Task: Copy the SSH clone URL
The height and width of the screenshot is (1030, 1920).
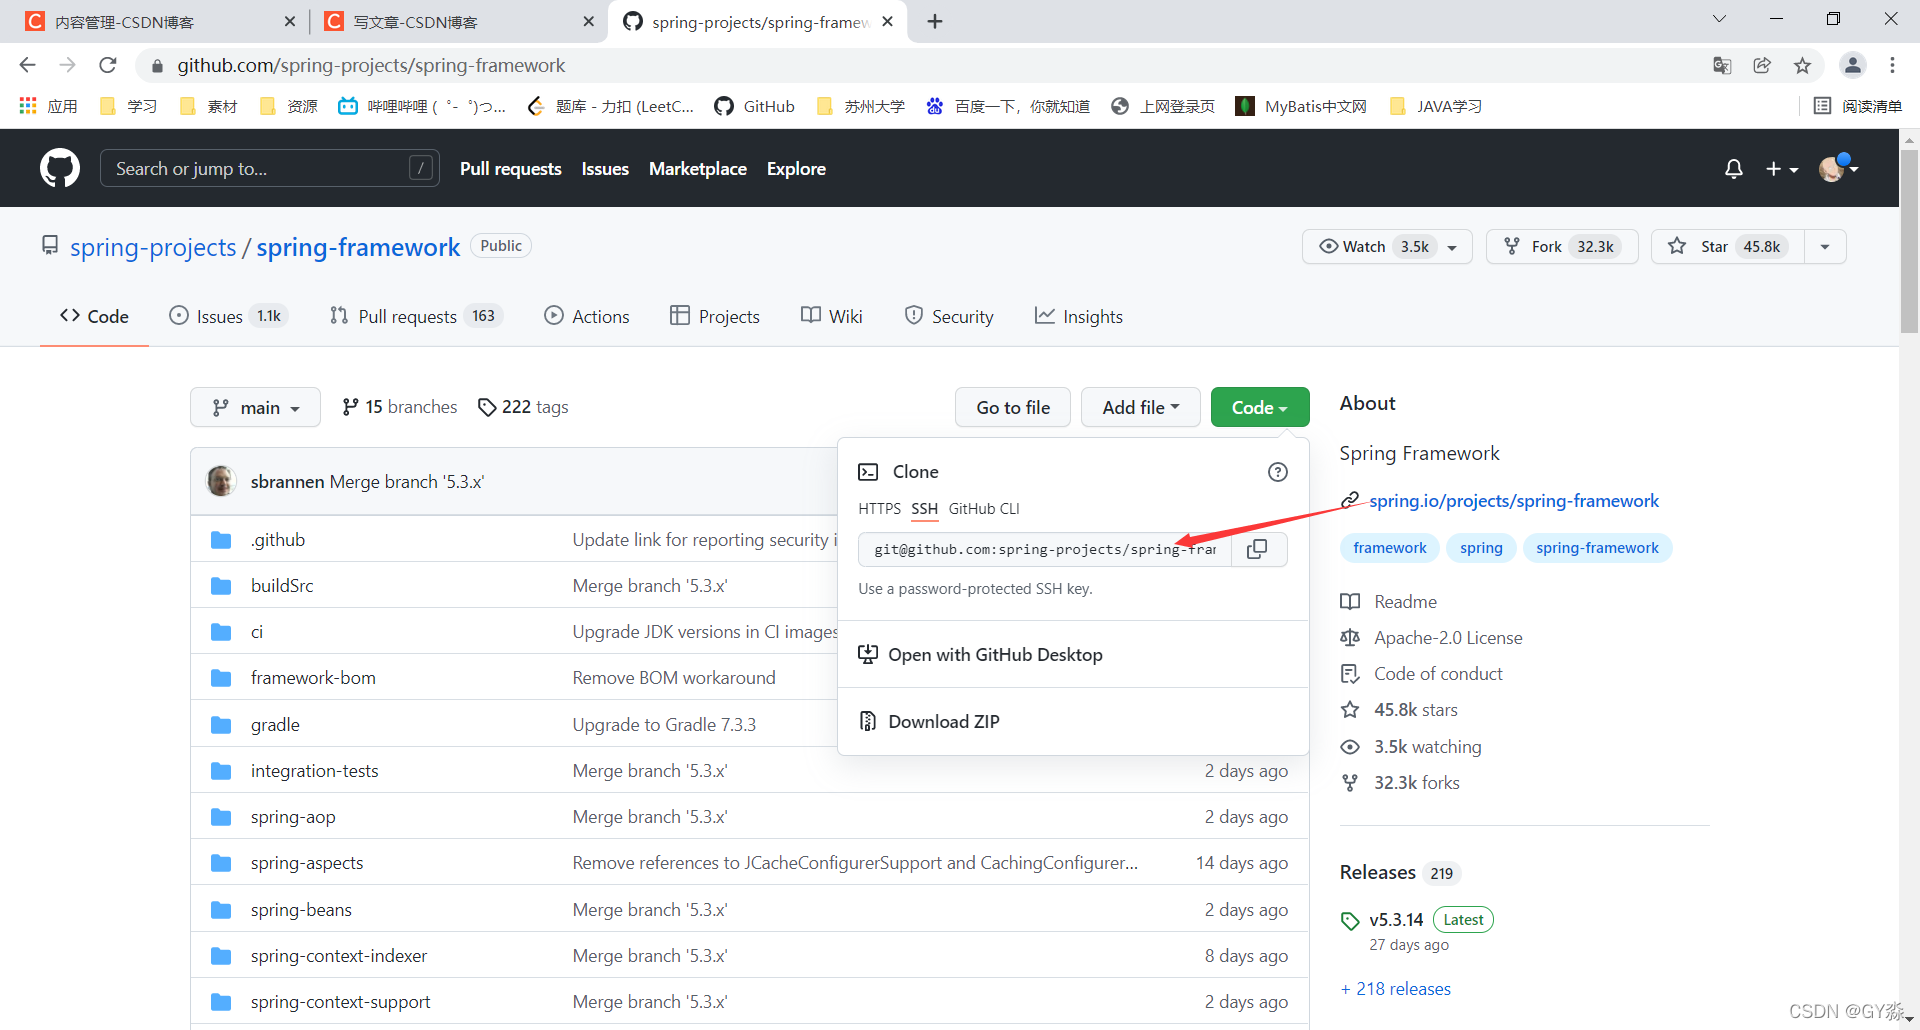Action: click(x=1257, y=549)
